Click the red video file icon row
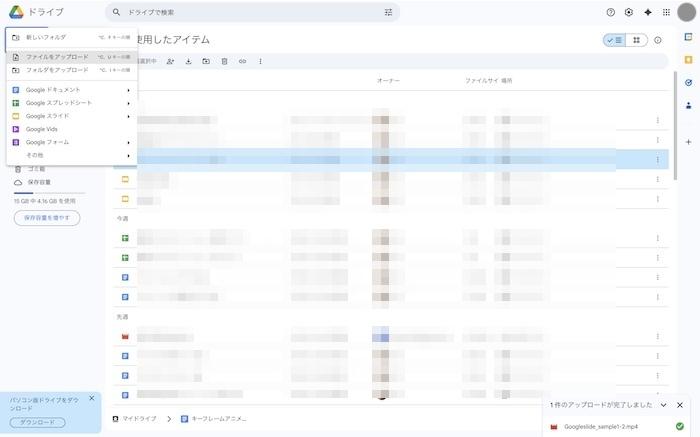The image size is (700, 437). pyautogui.click(x=125, y=337)
